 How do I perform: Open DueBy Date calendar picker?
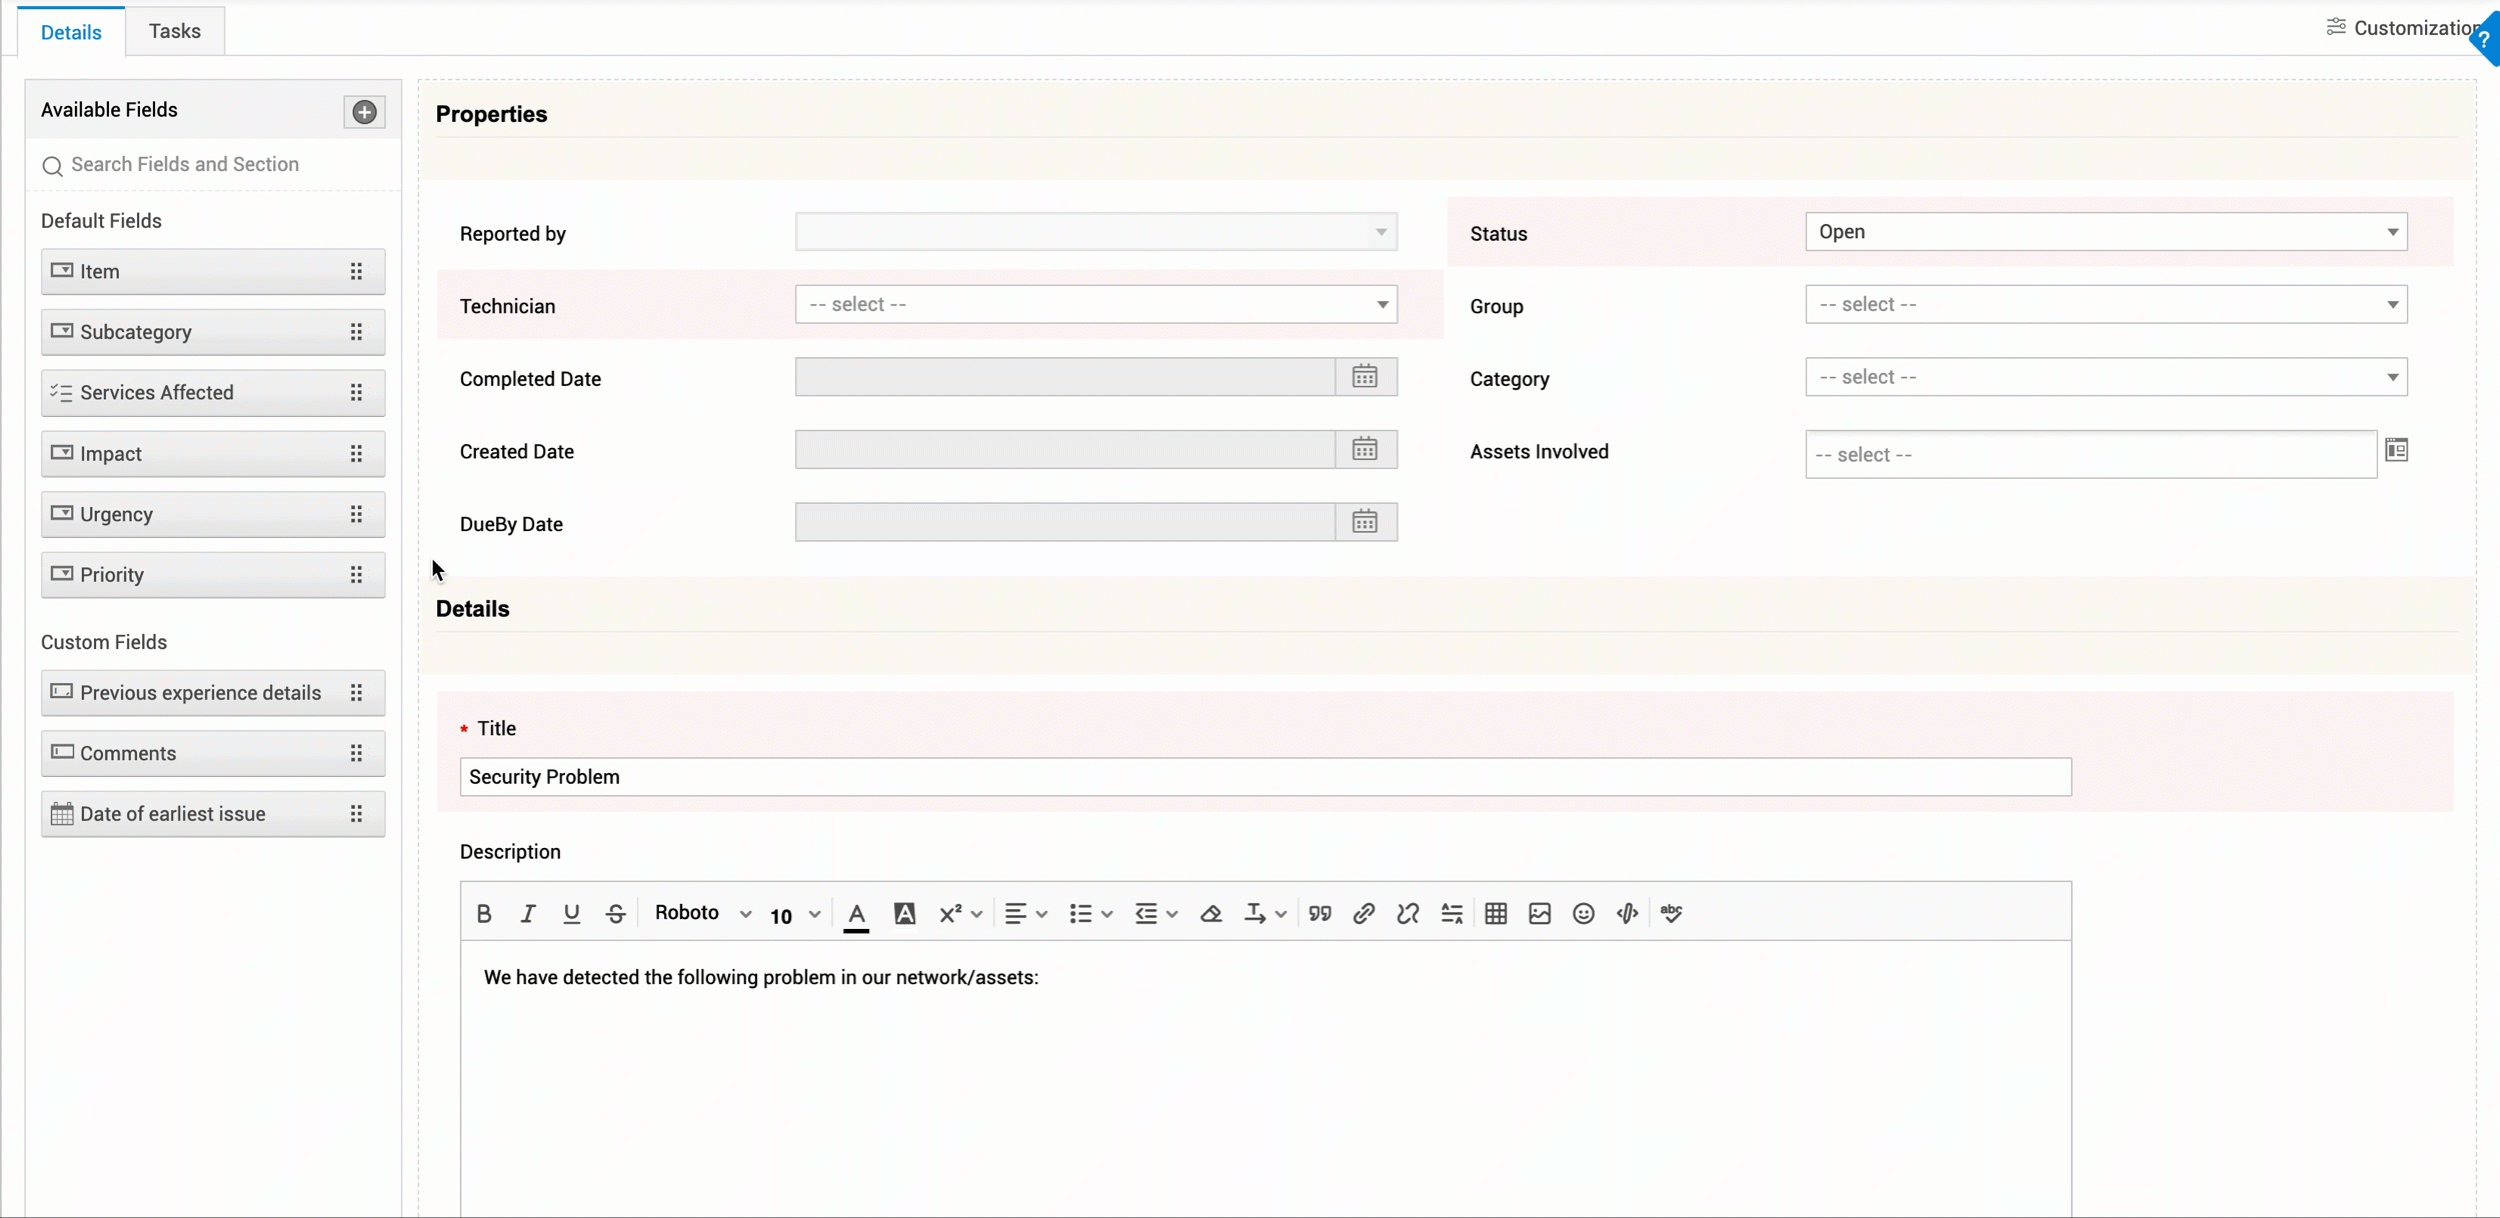[1365, 522]
